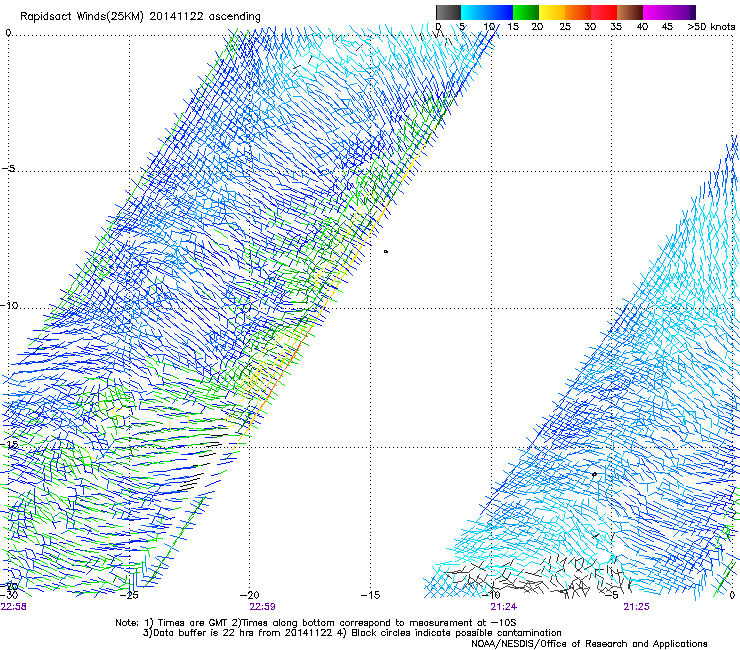Pick the brown 35-40 knots legend swatch
Viewport: 740px width, 650px height.
[x=630, y=12]
